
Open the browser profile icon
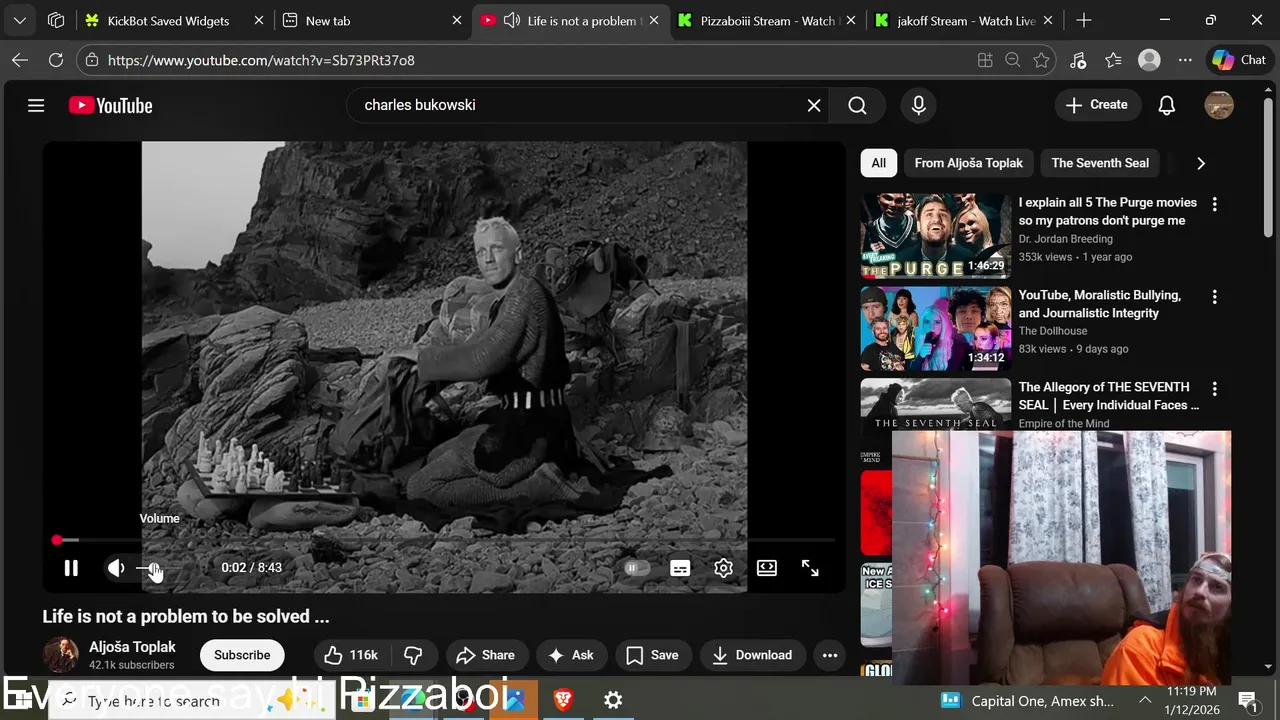(x=1149, y=60)
